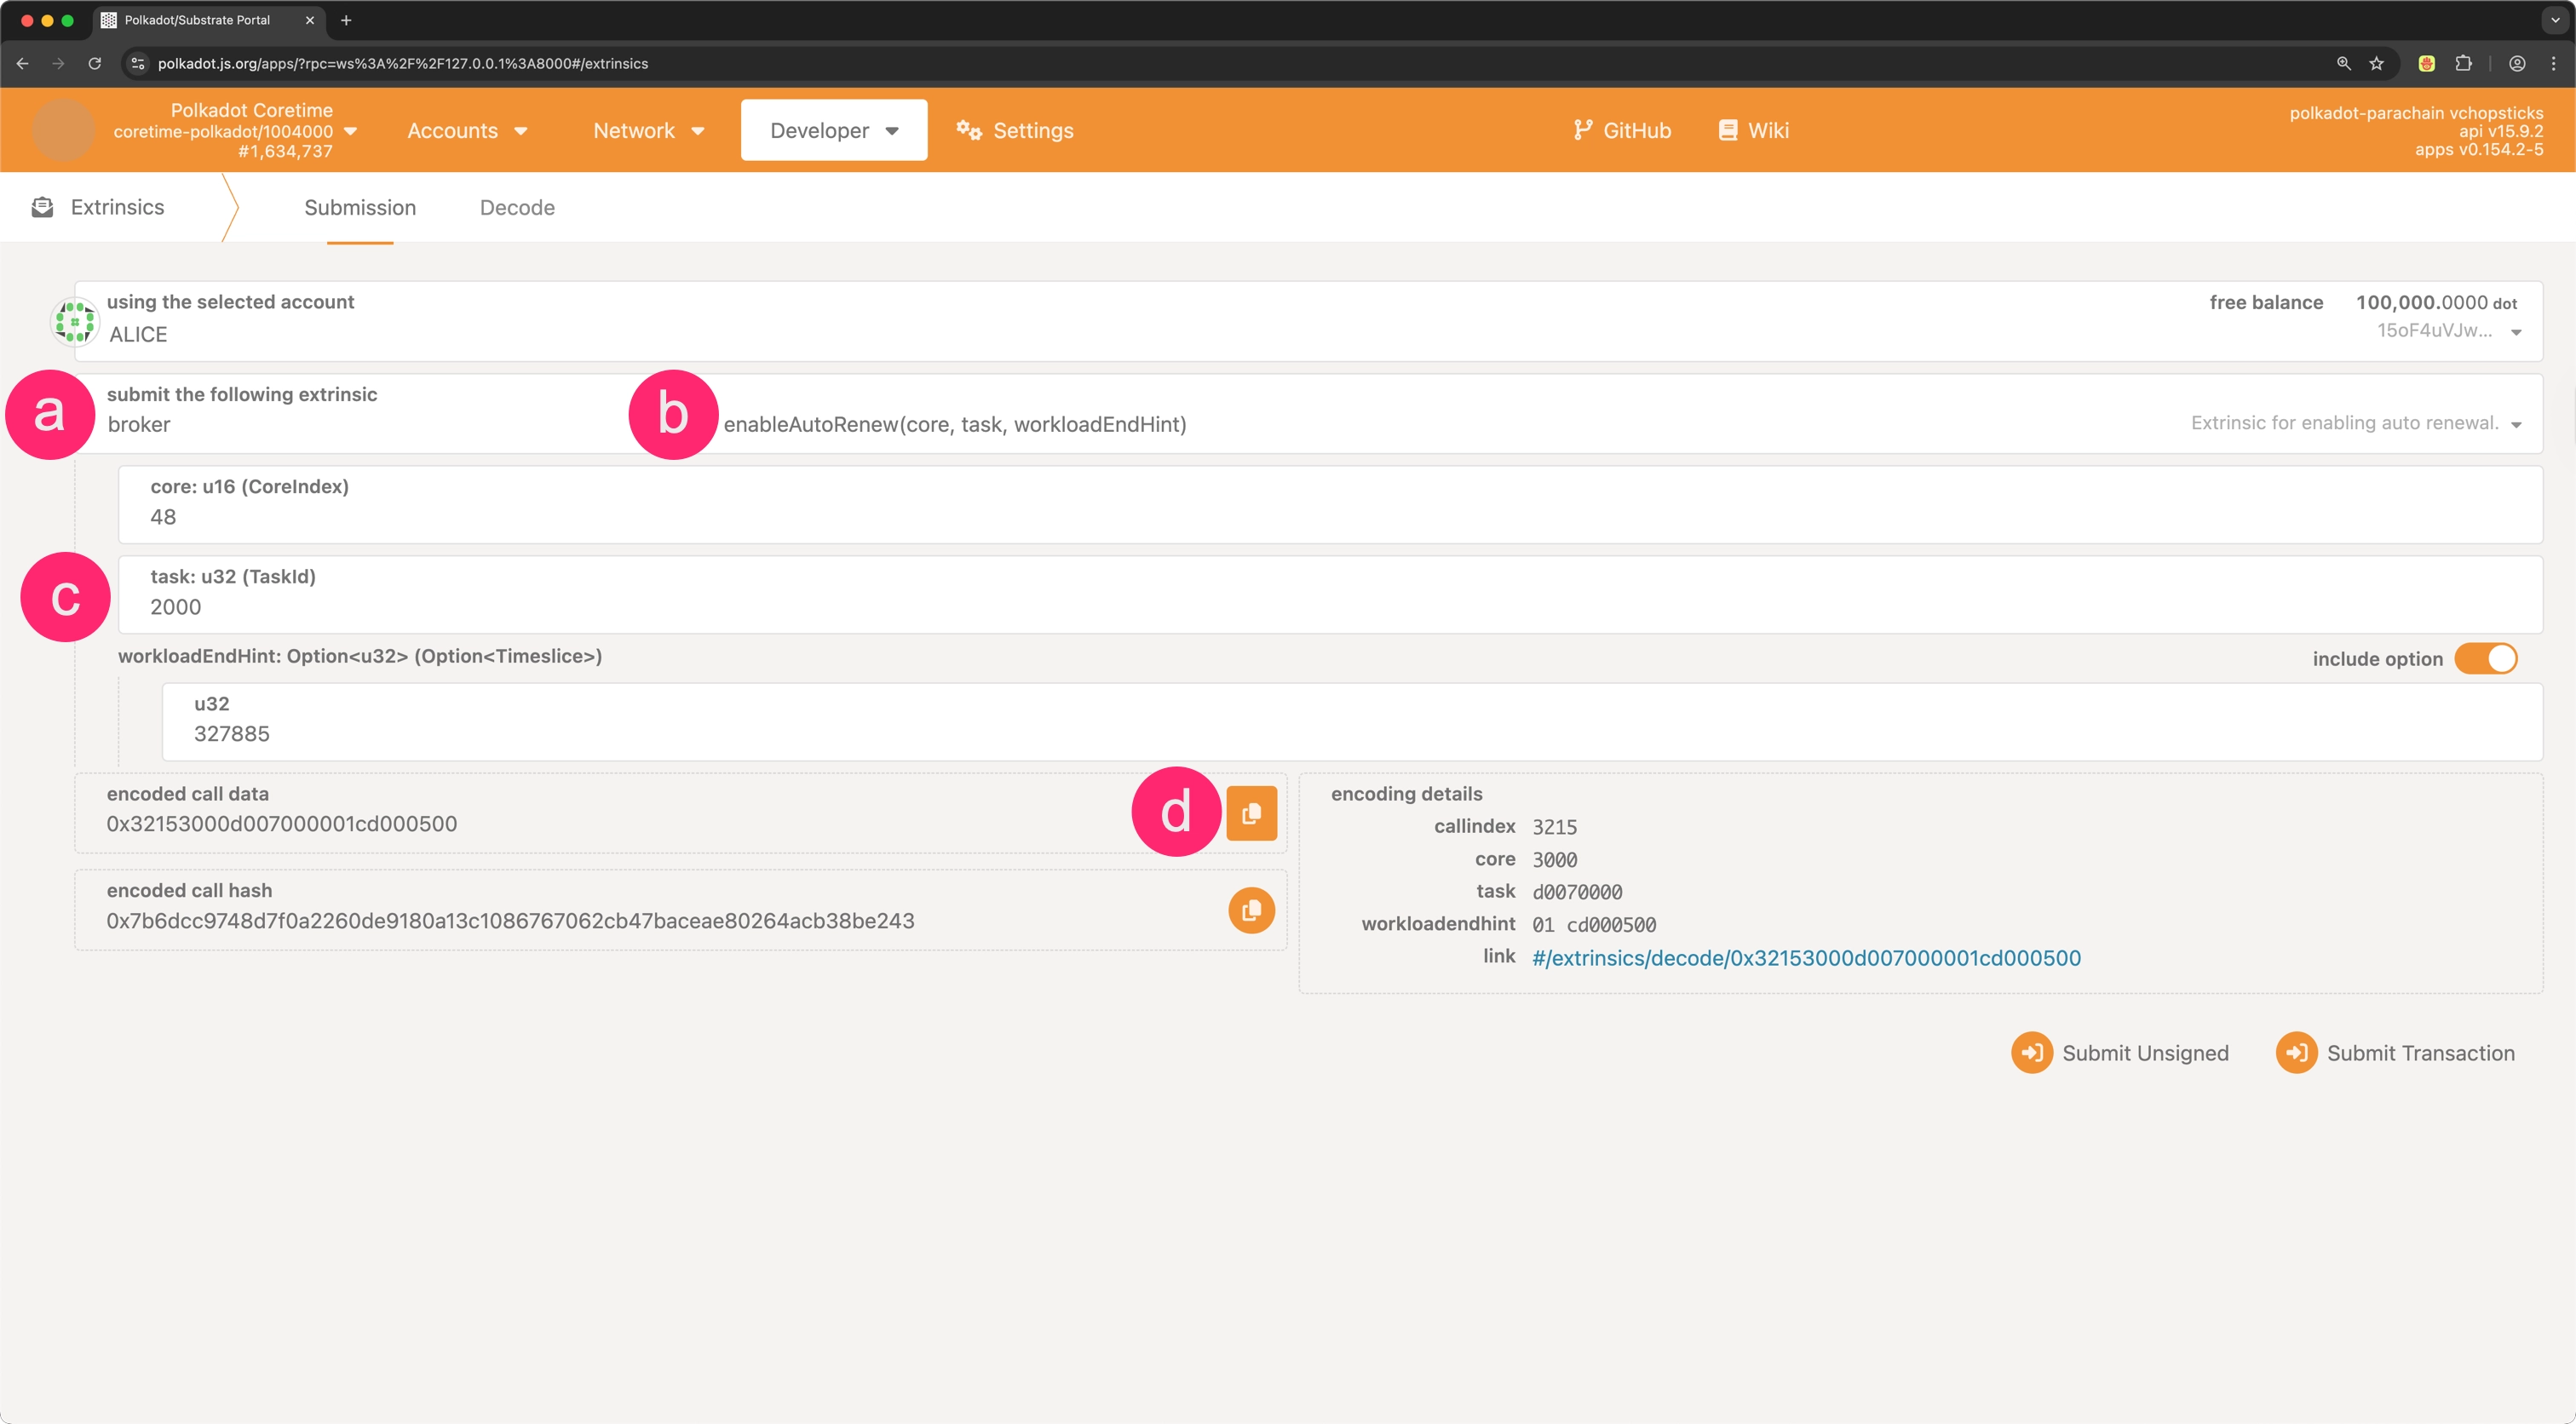
Task: Click the task TaskId input field
Action: (1330, 595)
